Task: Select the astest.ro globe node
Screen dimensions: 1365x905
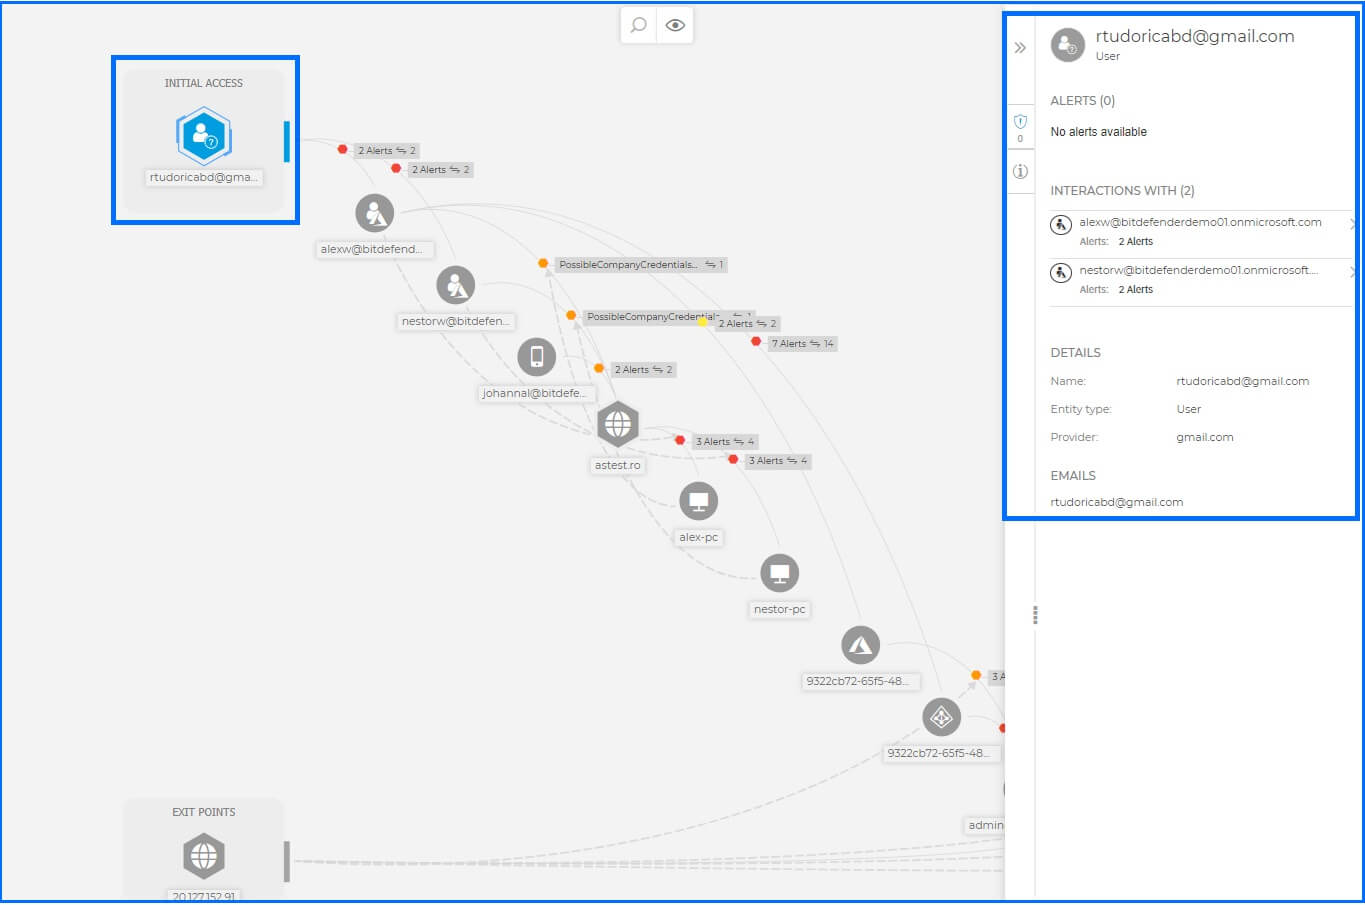Action: 618,424
